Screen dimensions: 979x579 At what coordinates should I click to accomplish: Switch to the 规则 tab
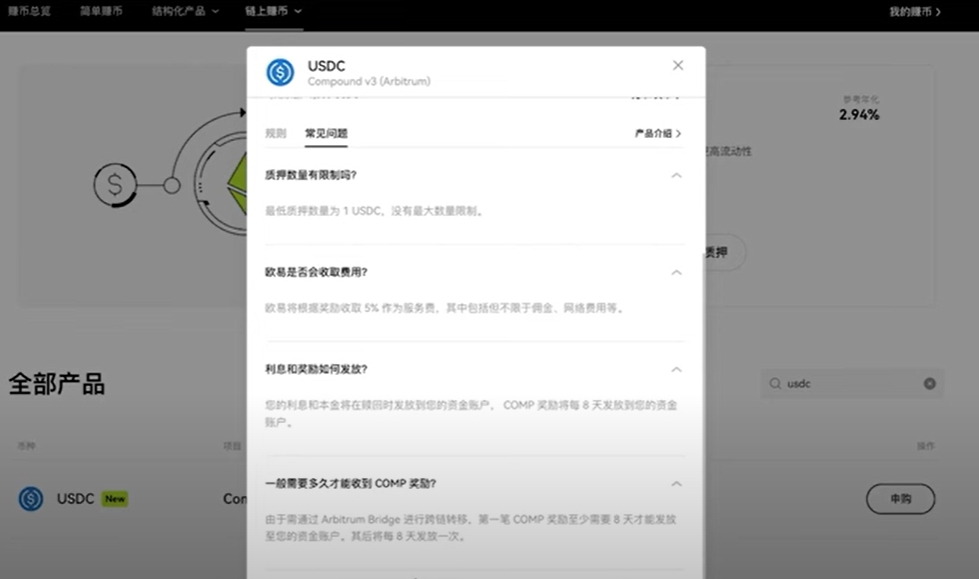pyautogui.click(x=275, y=133)
